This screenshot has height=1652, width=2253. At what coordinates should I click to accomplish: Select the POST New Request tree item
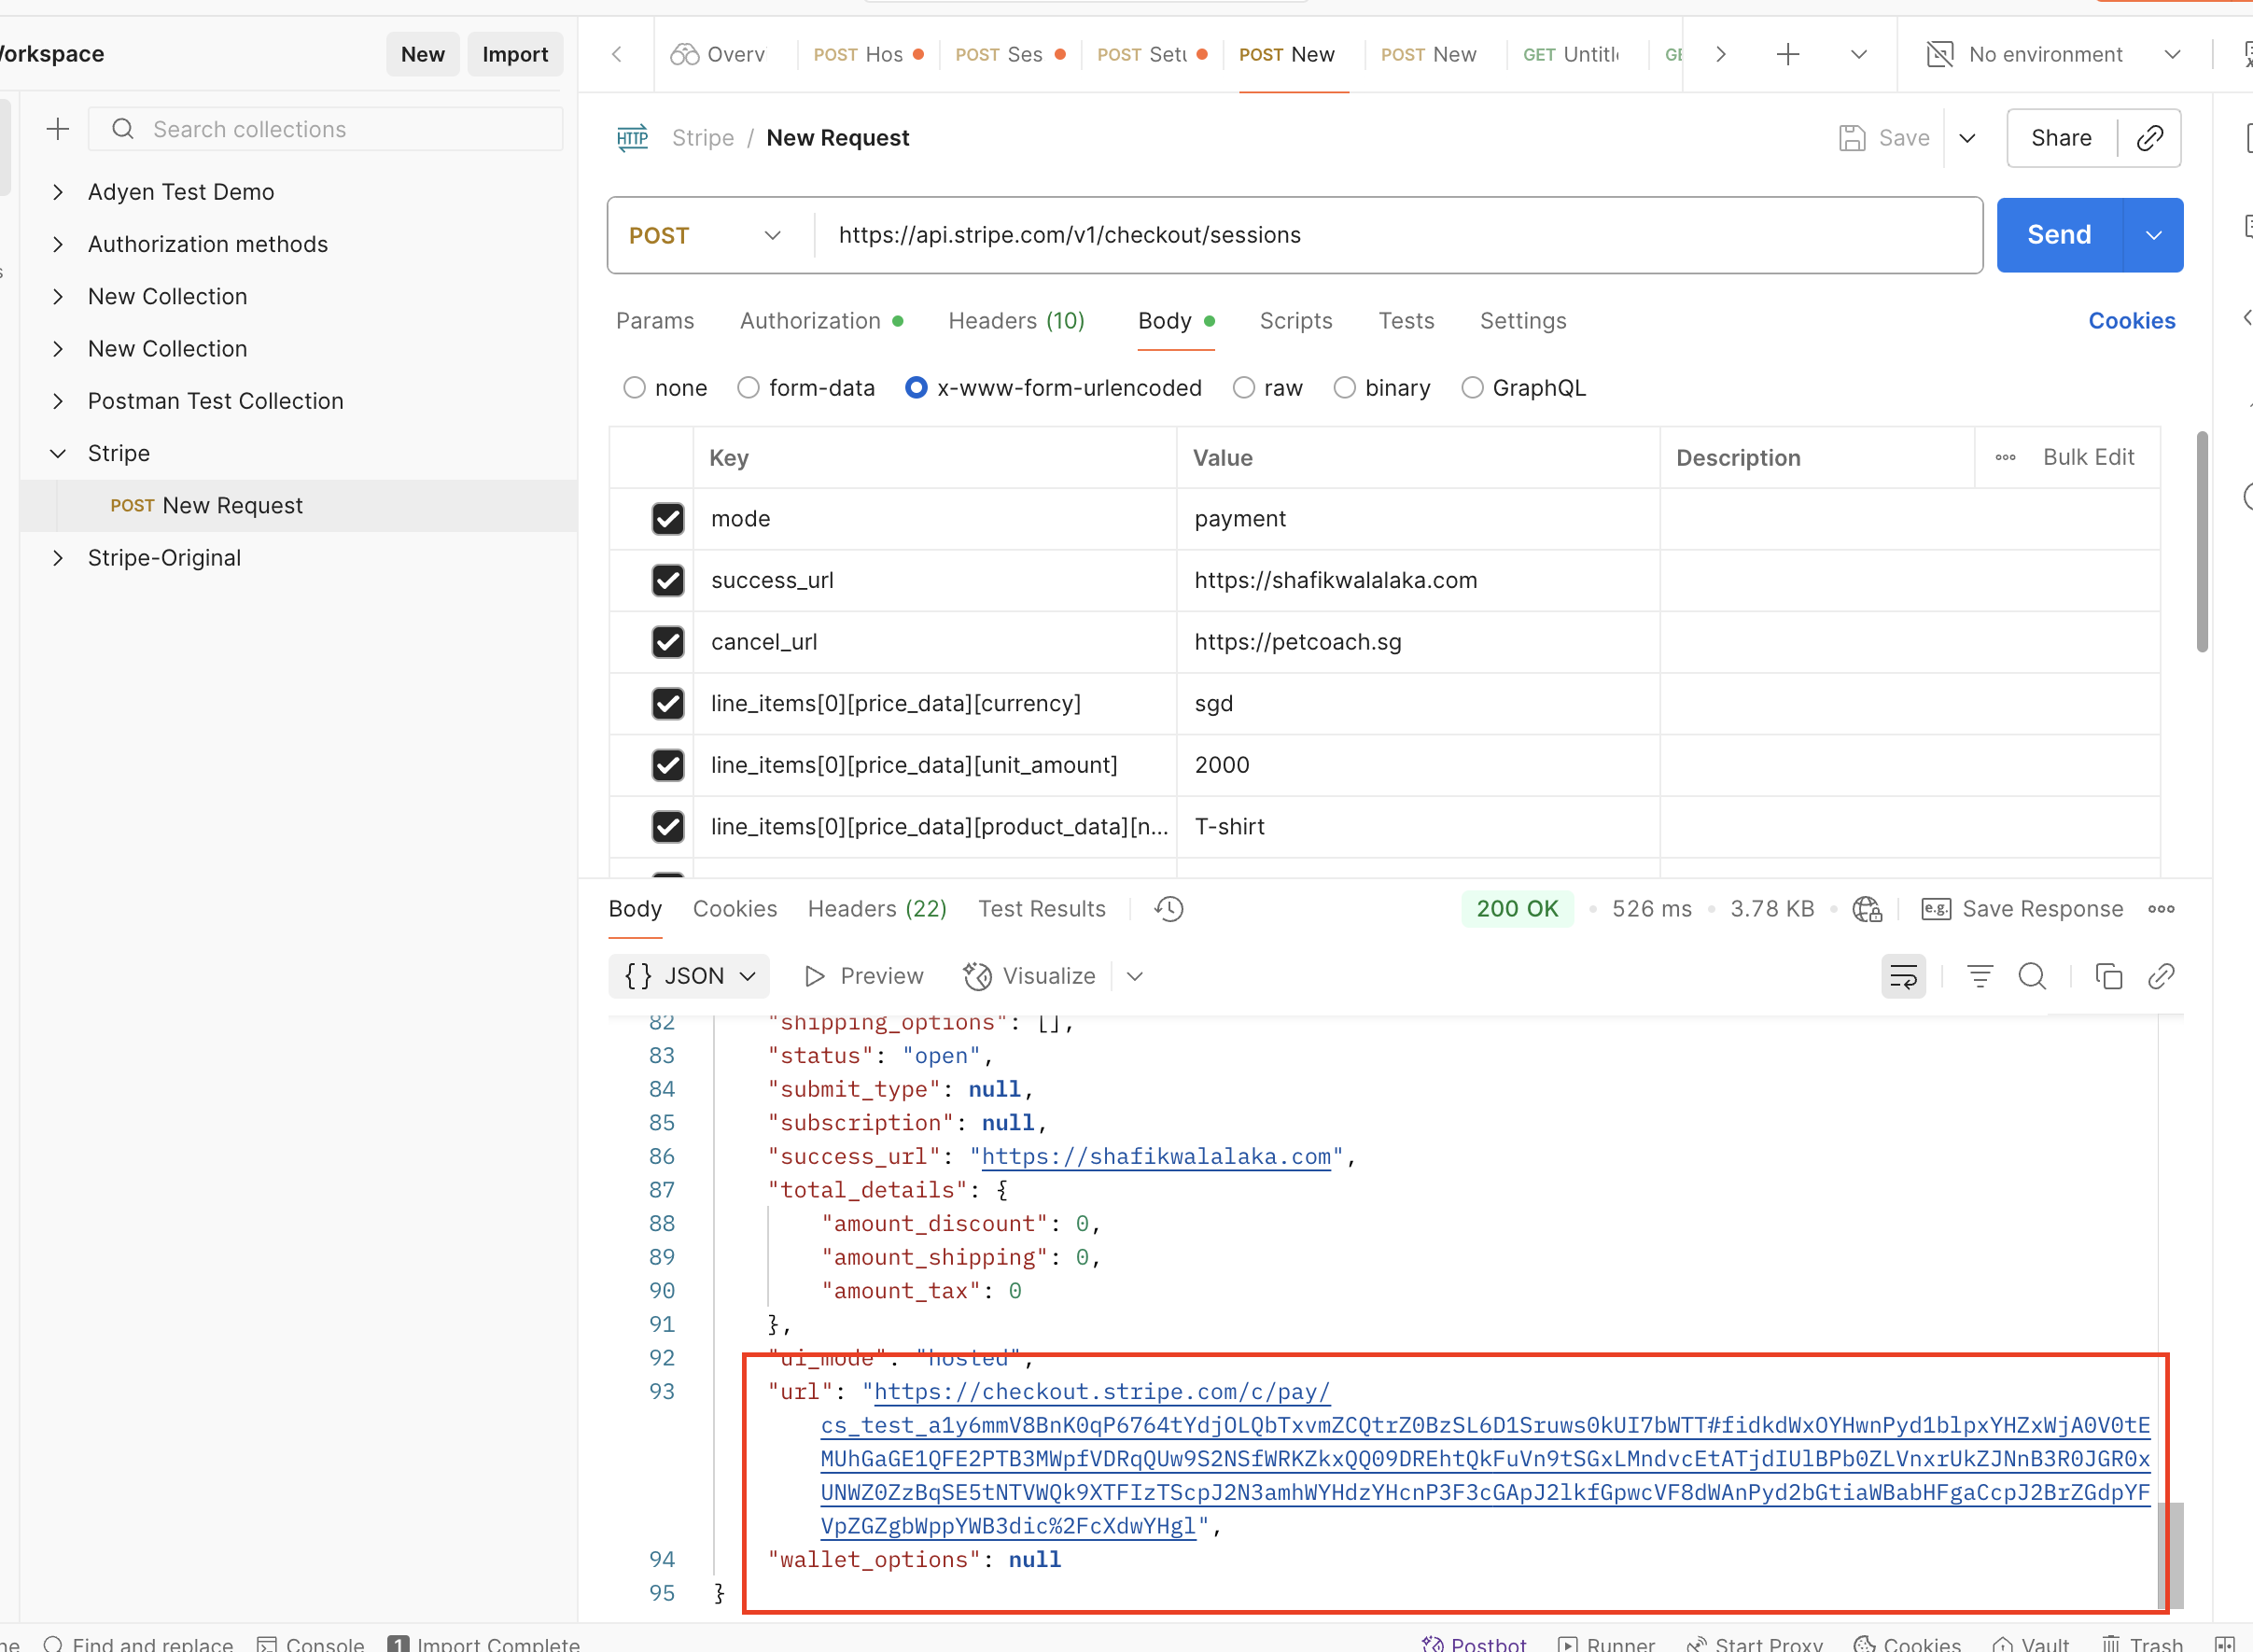[x=298, y=506]
